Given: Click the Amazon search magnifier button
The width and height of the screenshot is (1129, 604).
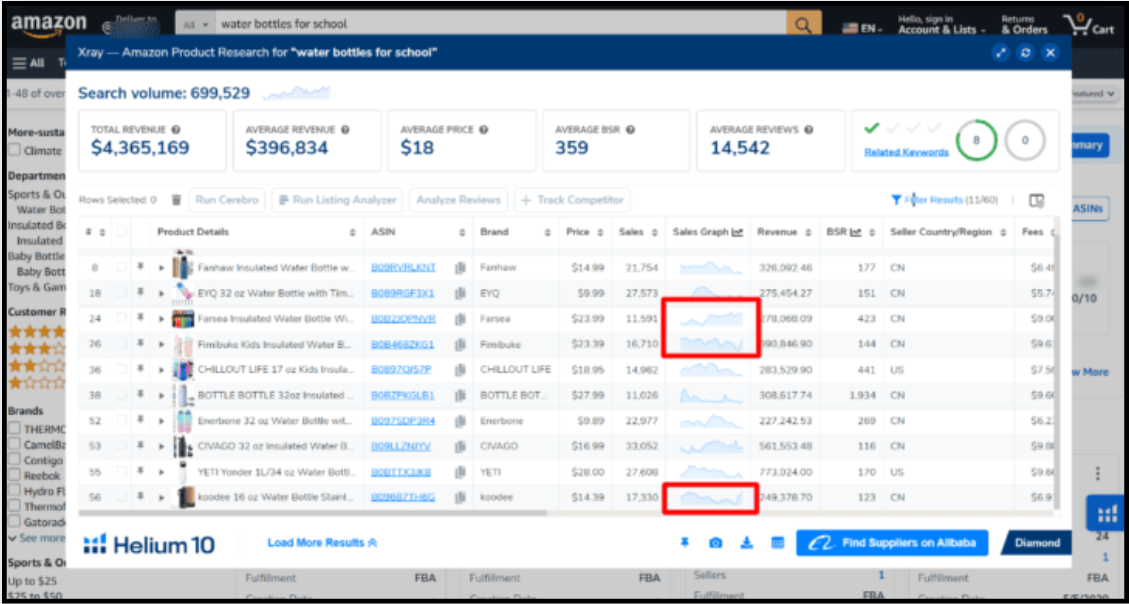Looking at the screenshot, I should [x=800, y=24].
